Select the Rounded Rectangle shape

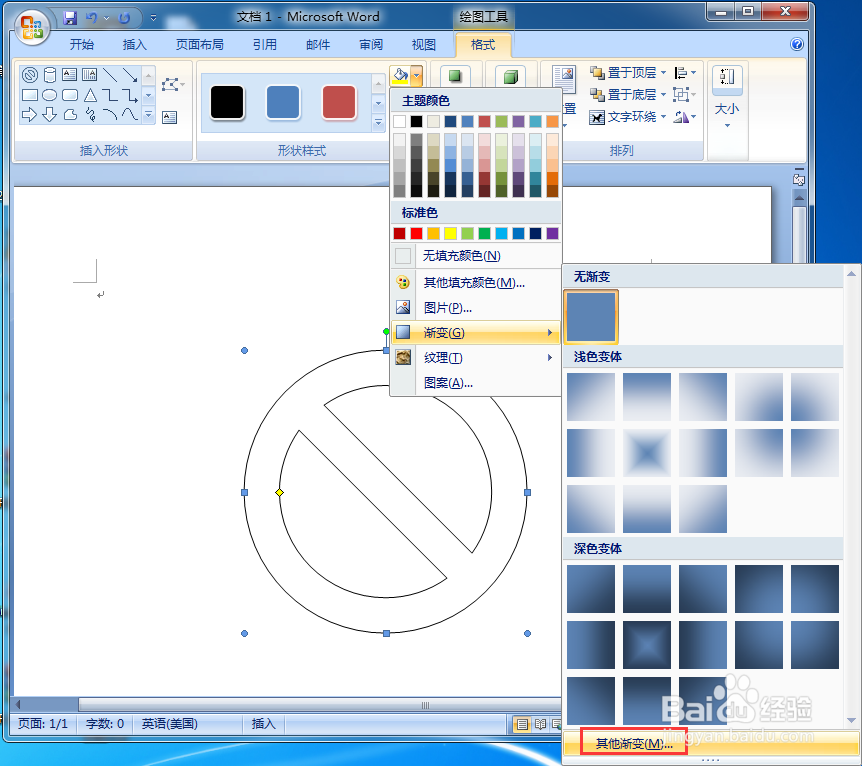(70, 95)
